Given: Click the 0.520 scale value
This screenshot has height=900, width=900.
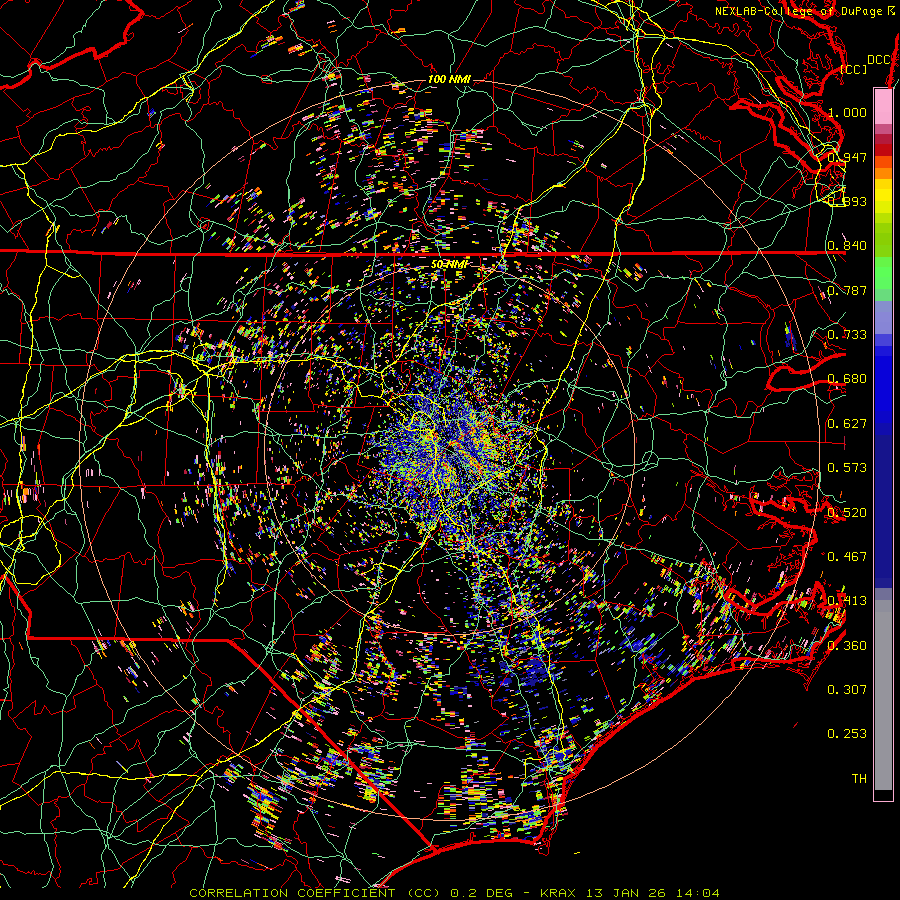Looking at the screenshot, I should coord(847,512).
